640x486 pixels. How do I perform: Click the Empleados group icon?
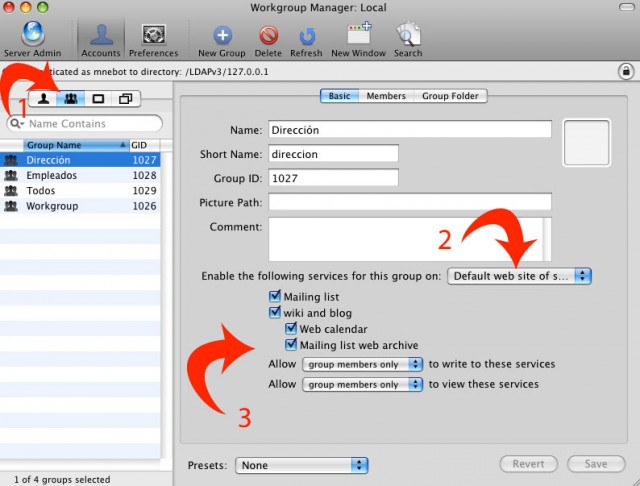pos(11,175)
